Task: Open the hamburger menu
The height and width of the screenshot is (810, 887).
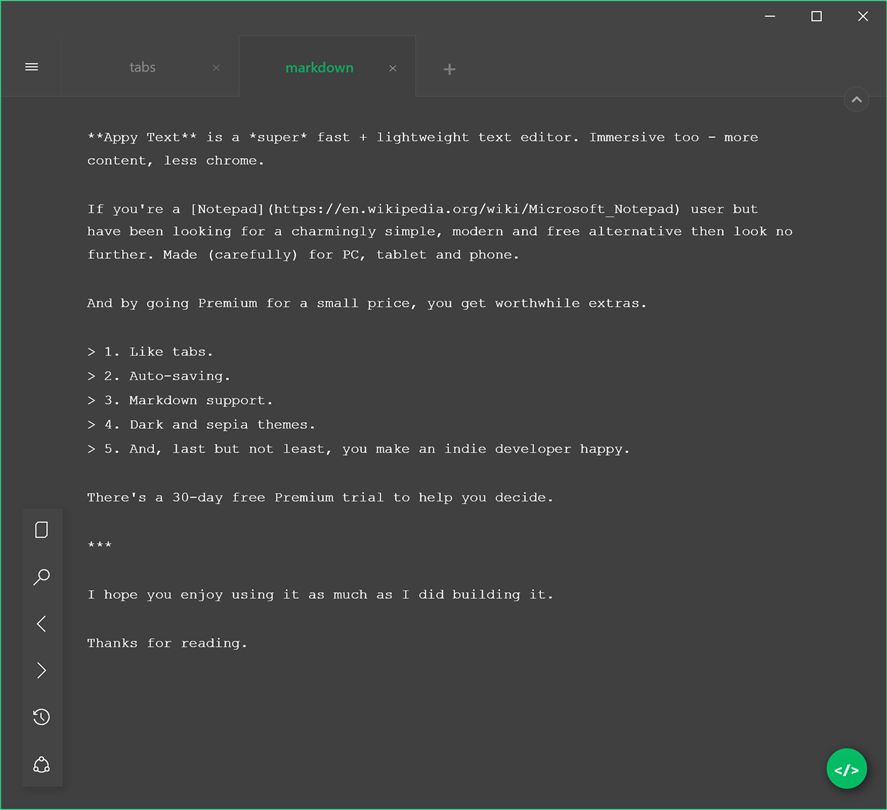Action: pos(32,67)
